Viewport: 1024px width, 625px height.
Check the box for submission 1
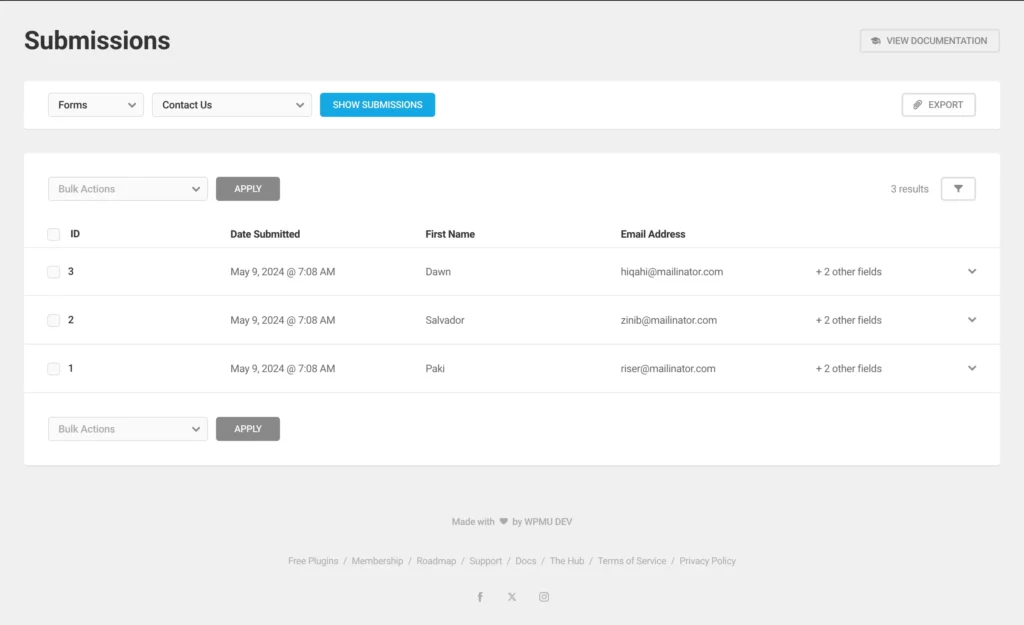click(x=54, y=368)
